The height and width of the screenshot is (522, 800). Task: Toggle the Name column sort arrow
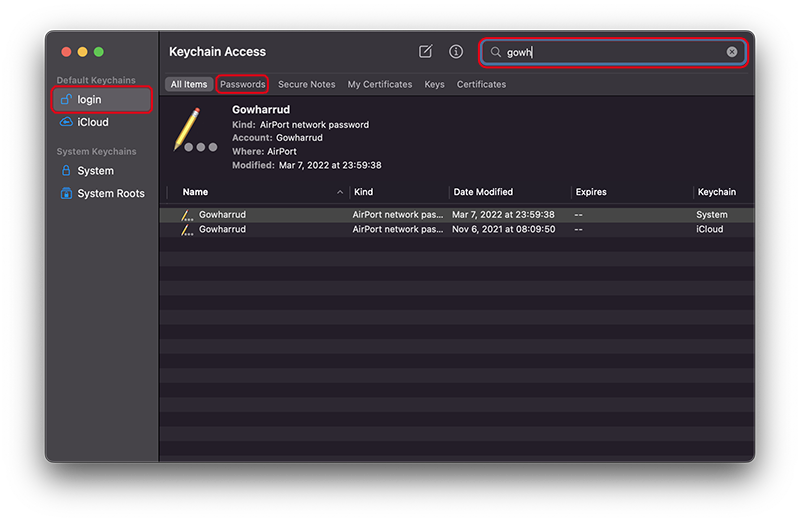340,192
